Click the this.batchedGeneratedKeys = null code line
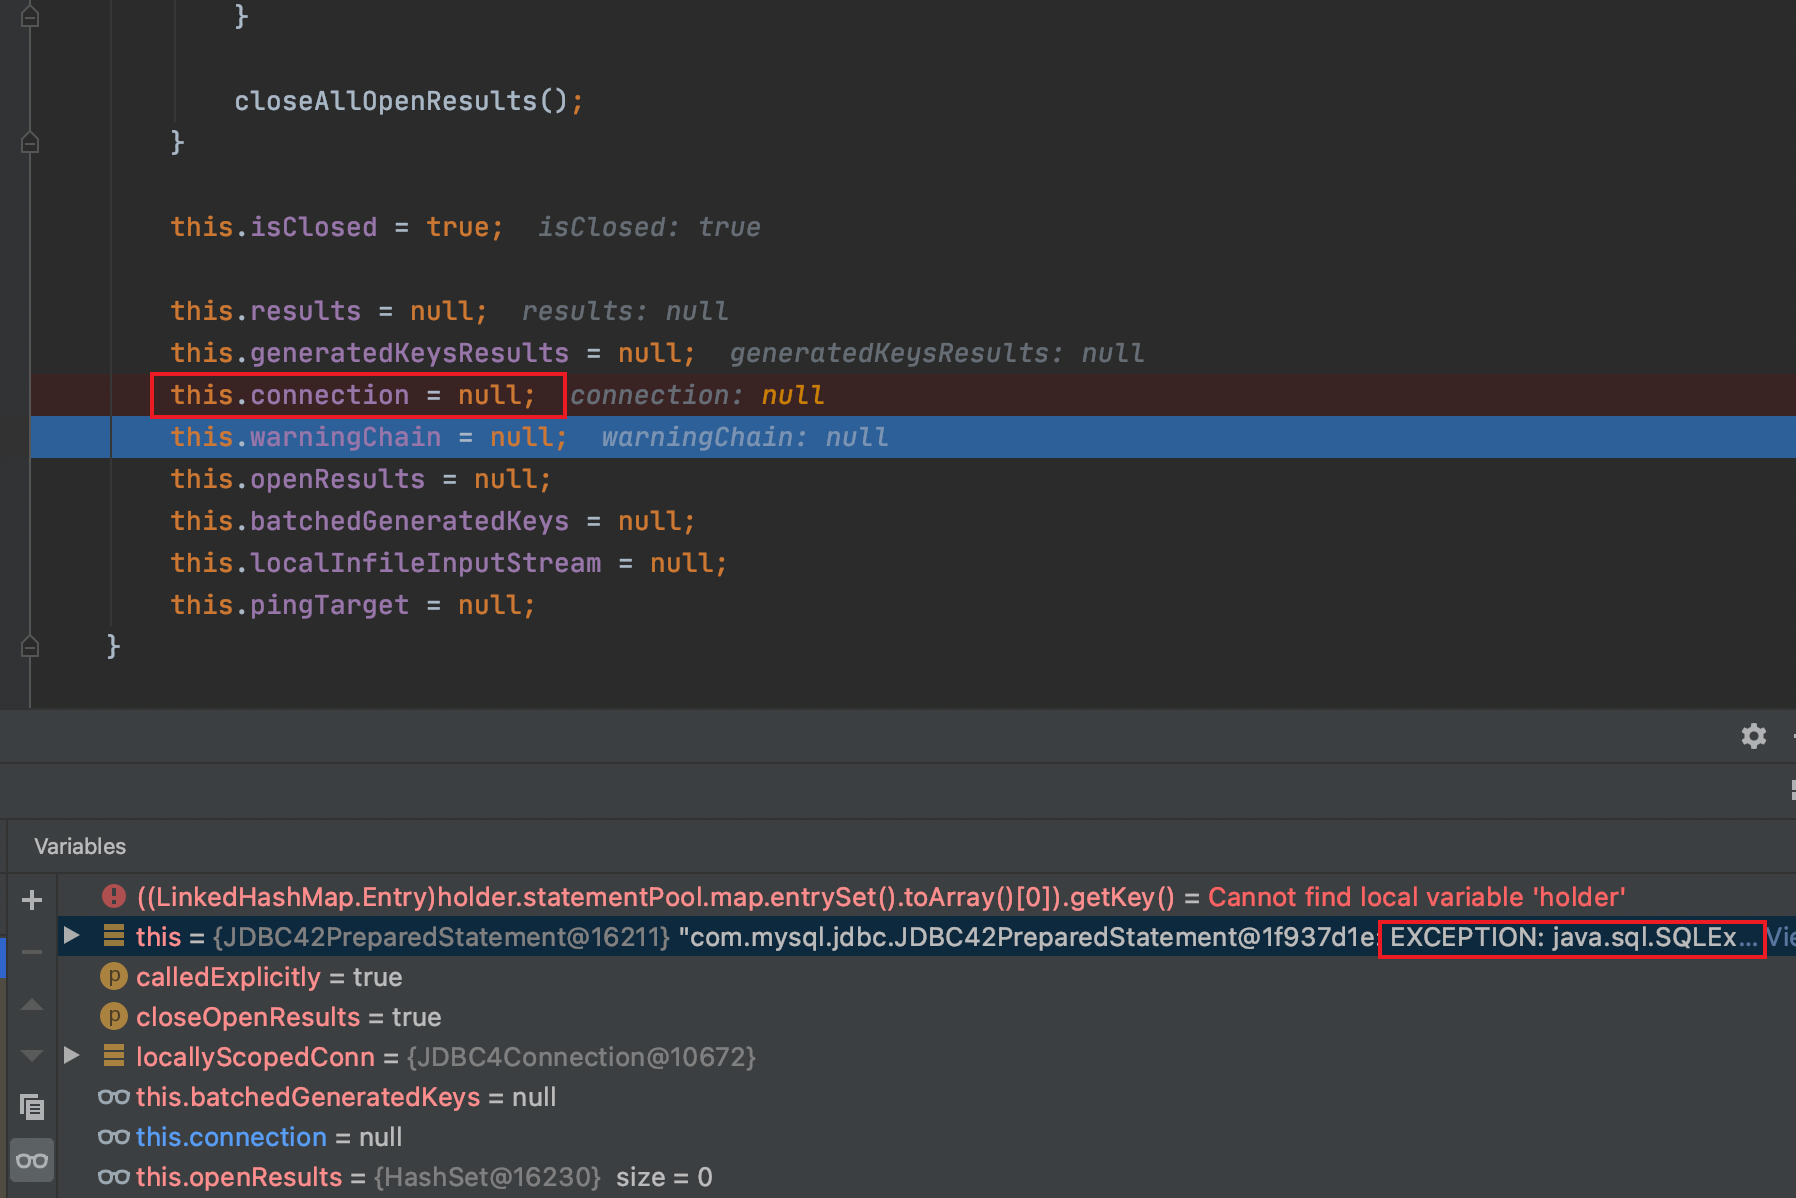Viewport: 1796px width, 1198px height. pos(433,521)
